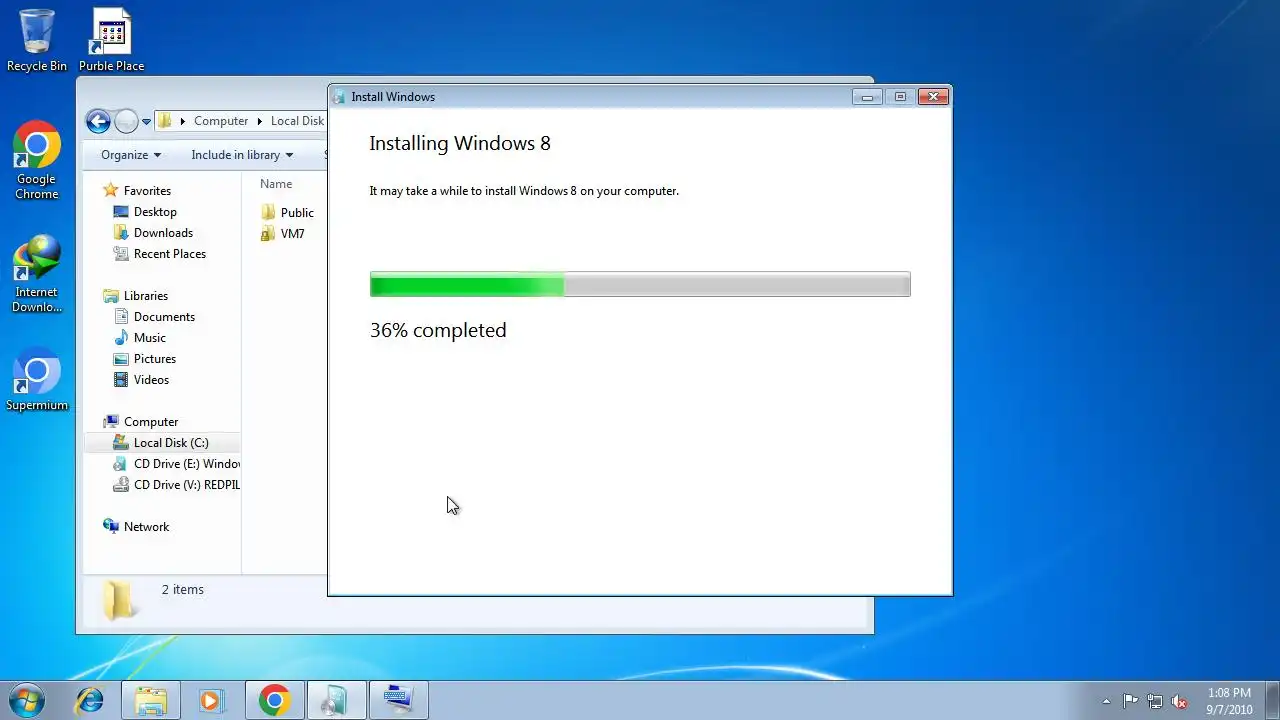Image resolution: width=1280 pixels, height=720 pixels.
Task: Open Documents library
Action: pos(164,317)
